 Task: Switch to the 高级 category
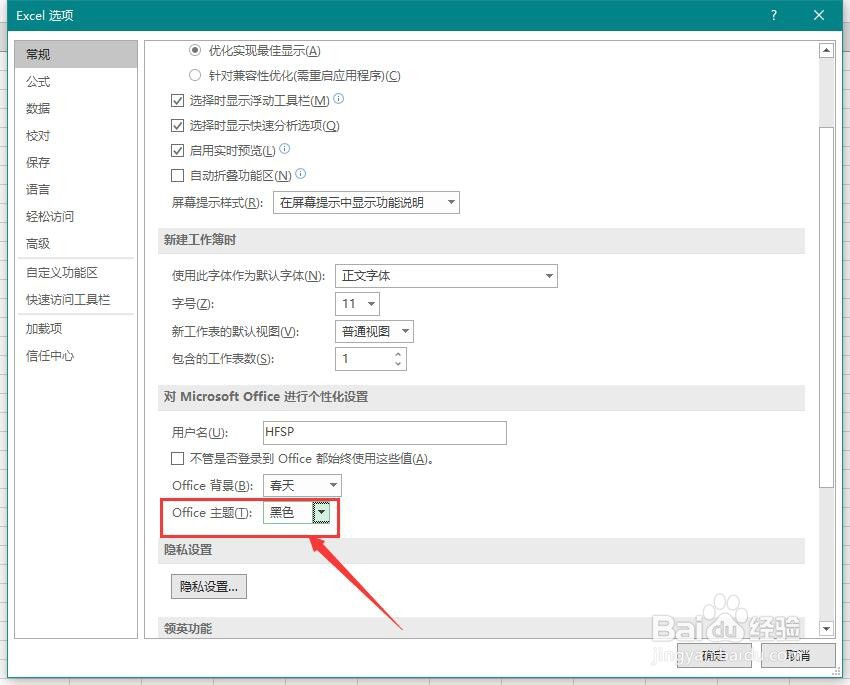point(37,243)
